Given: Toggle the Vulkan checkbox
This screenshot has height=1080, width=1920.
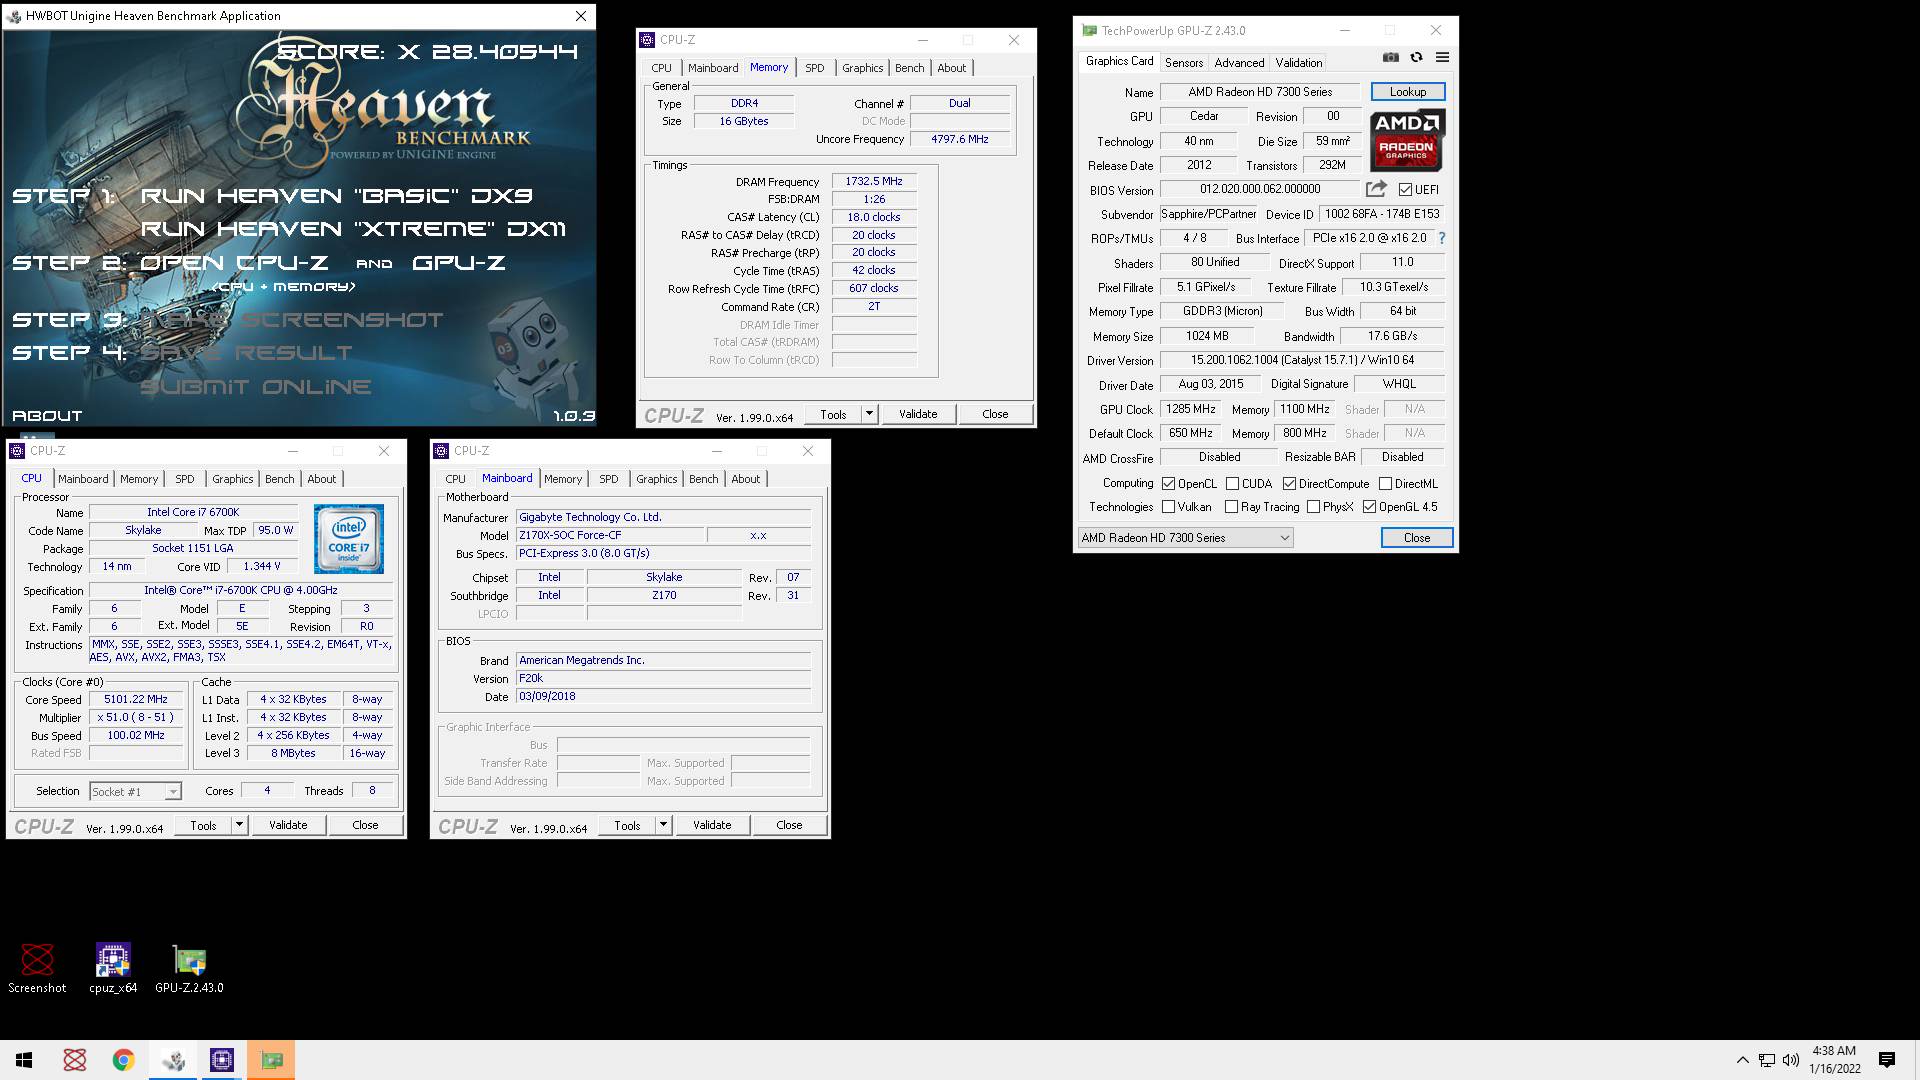Looking at the screenshot, I should (1168, 507).
